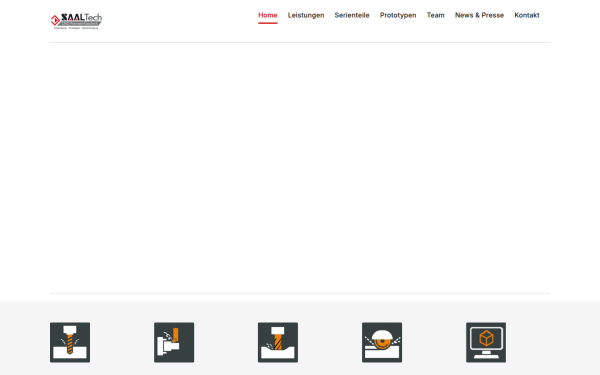Click the orange cube on monitor
The height and width of the screenshot is (375, 600).
pyautogui.click(x=486, y=338)
